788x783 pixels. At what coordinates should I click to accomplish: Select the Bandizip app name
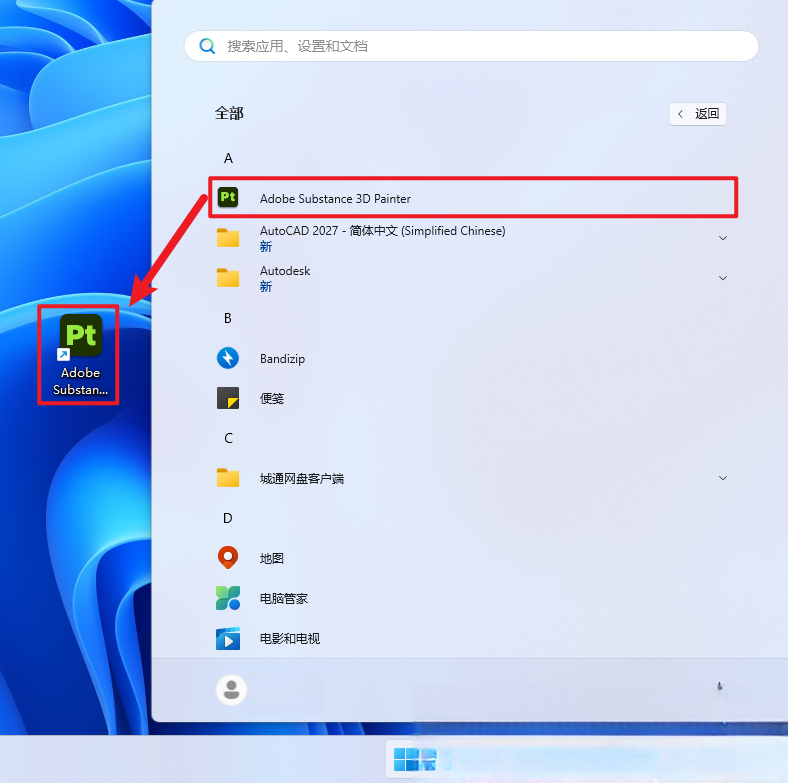point(282,359)
